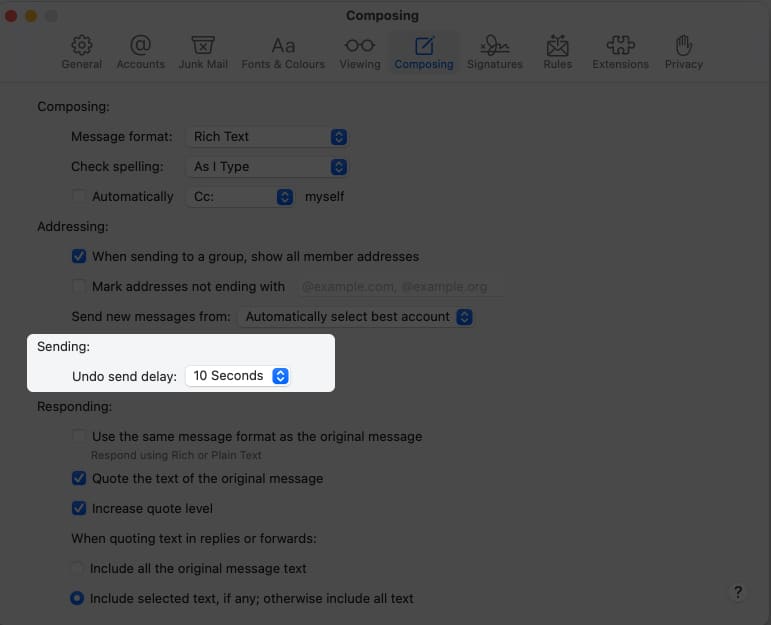This screenshot has height=625, width=771.
Task: Open Fonts & Colours Aa icon
Action: [x=283, y=46]
